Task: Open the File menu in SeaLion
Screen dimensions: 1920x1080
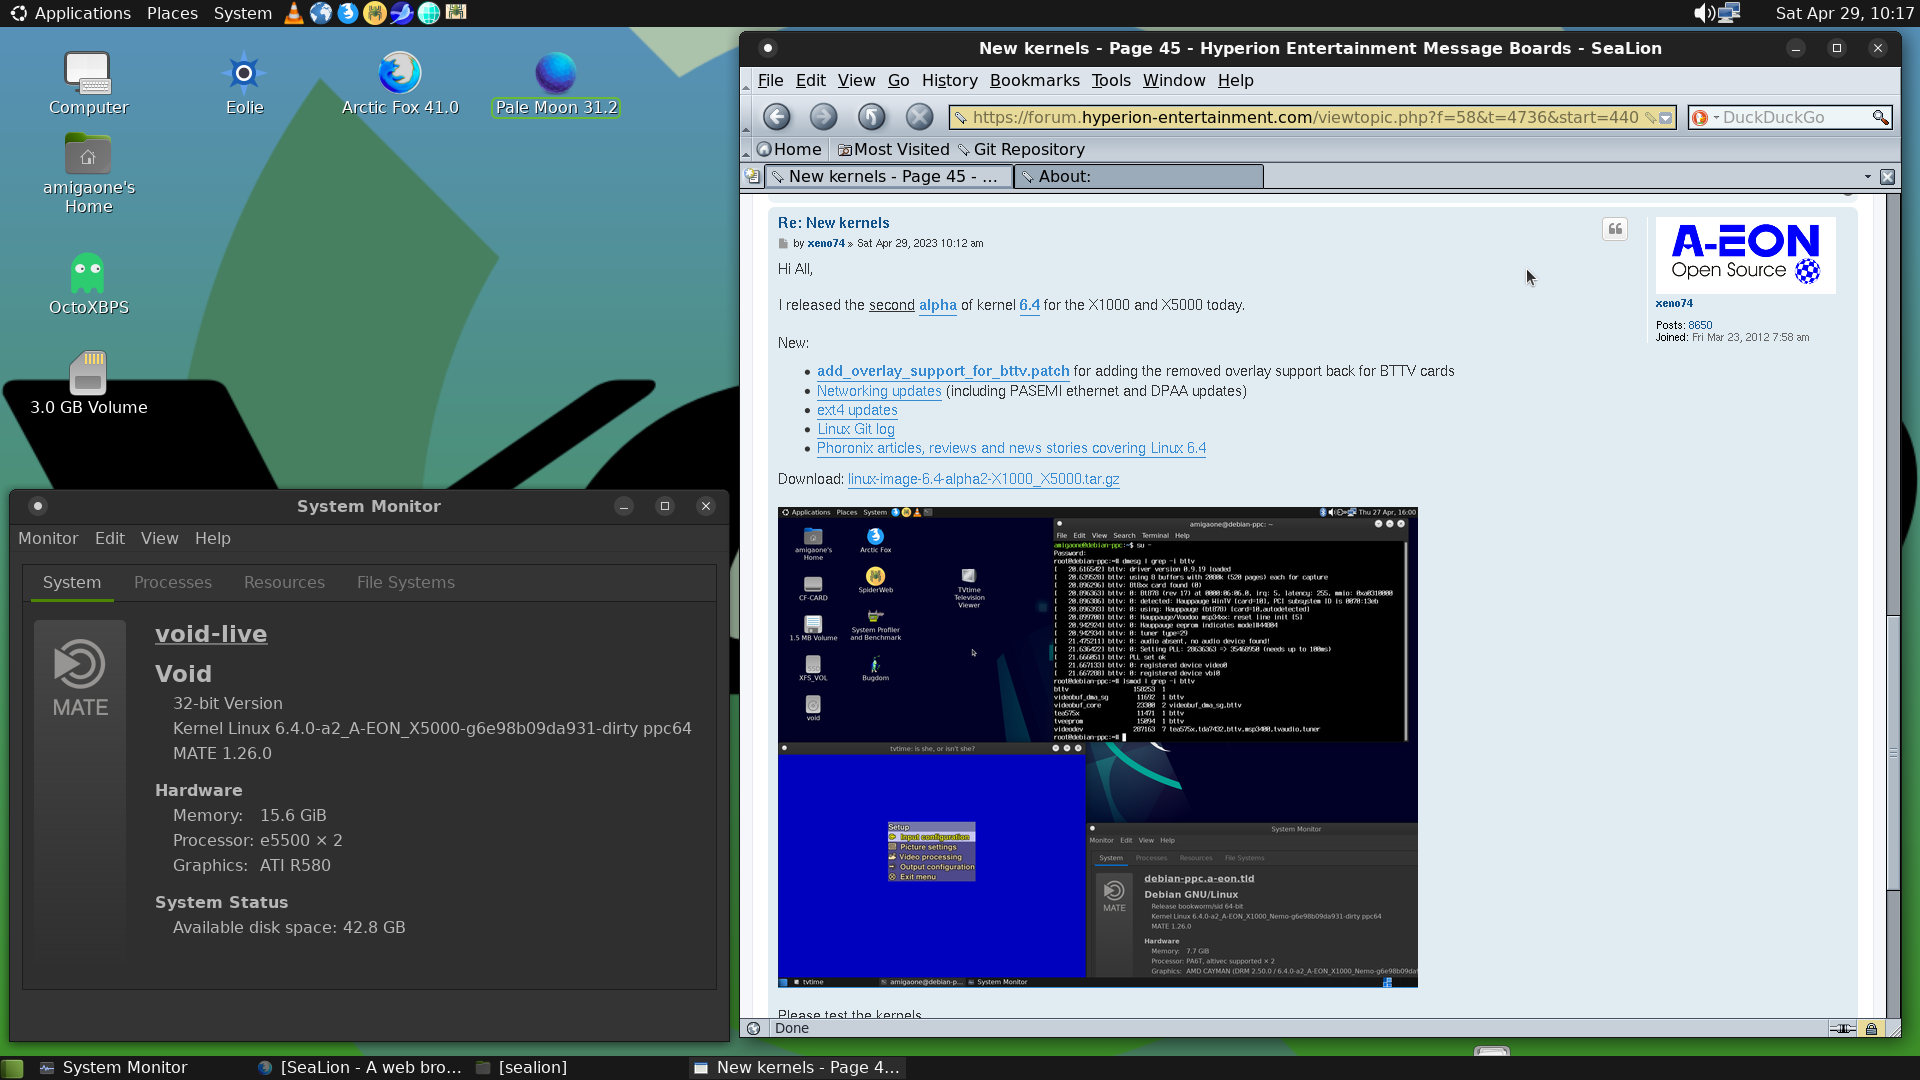Action: coord(770,80)
